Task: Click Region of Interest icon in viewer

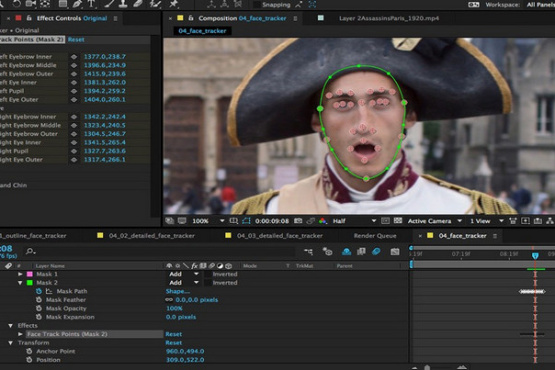Action: pos(385,221)
